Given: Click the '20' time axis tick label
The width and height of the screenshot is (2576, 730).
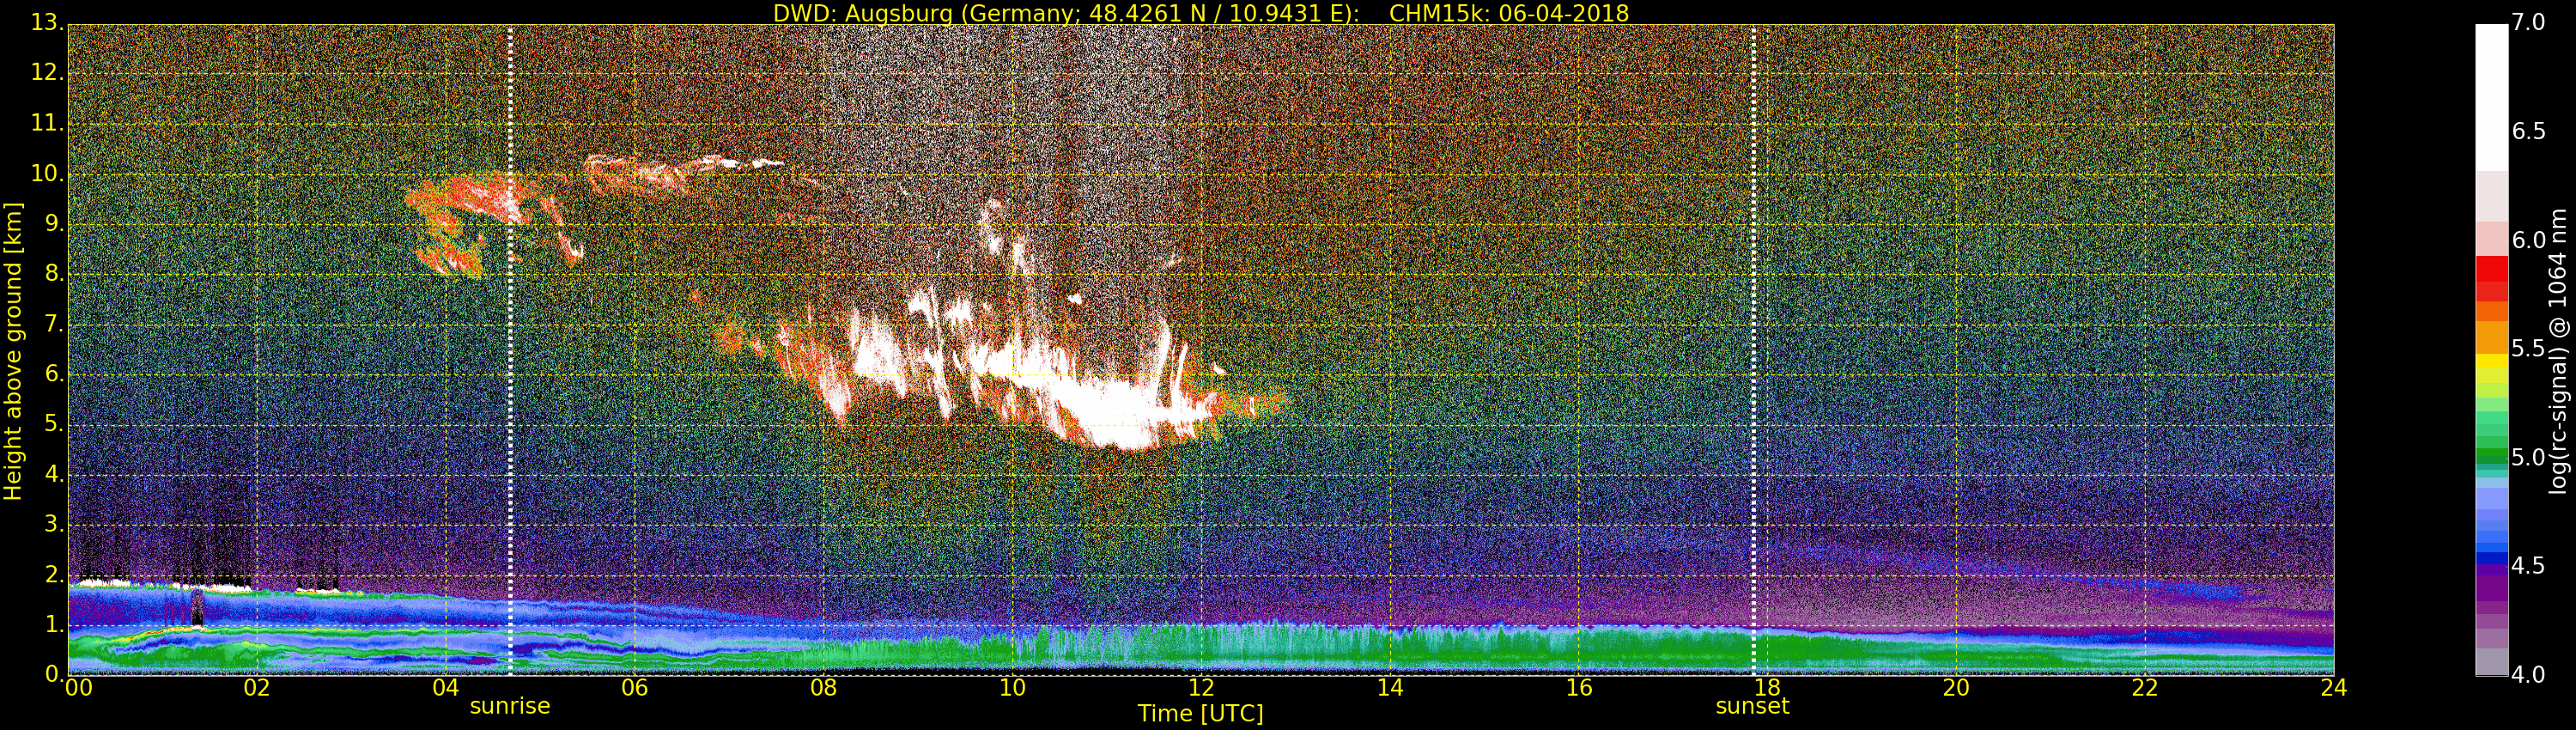Looking at the screenshot, I should (1956, 688).
